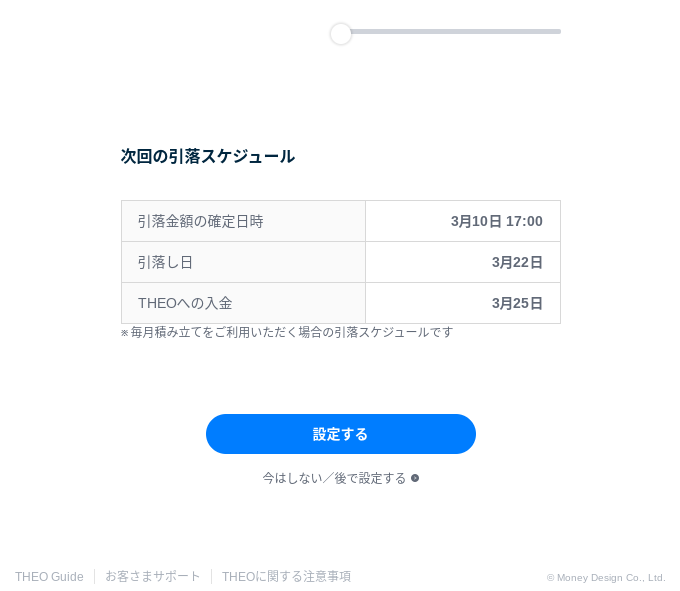The width and height of the screenshot is (680, 591).
Task: Select the THEOへの入金 label cell
Action: point(243,303)
